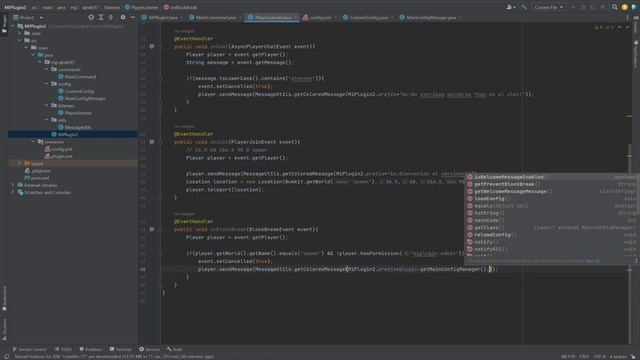Image resolution: width=640 pixels, height=360 pixels.
Task: Click 'Next Tip' link in completion popup
Action: click(x=592, y=261)
